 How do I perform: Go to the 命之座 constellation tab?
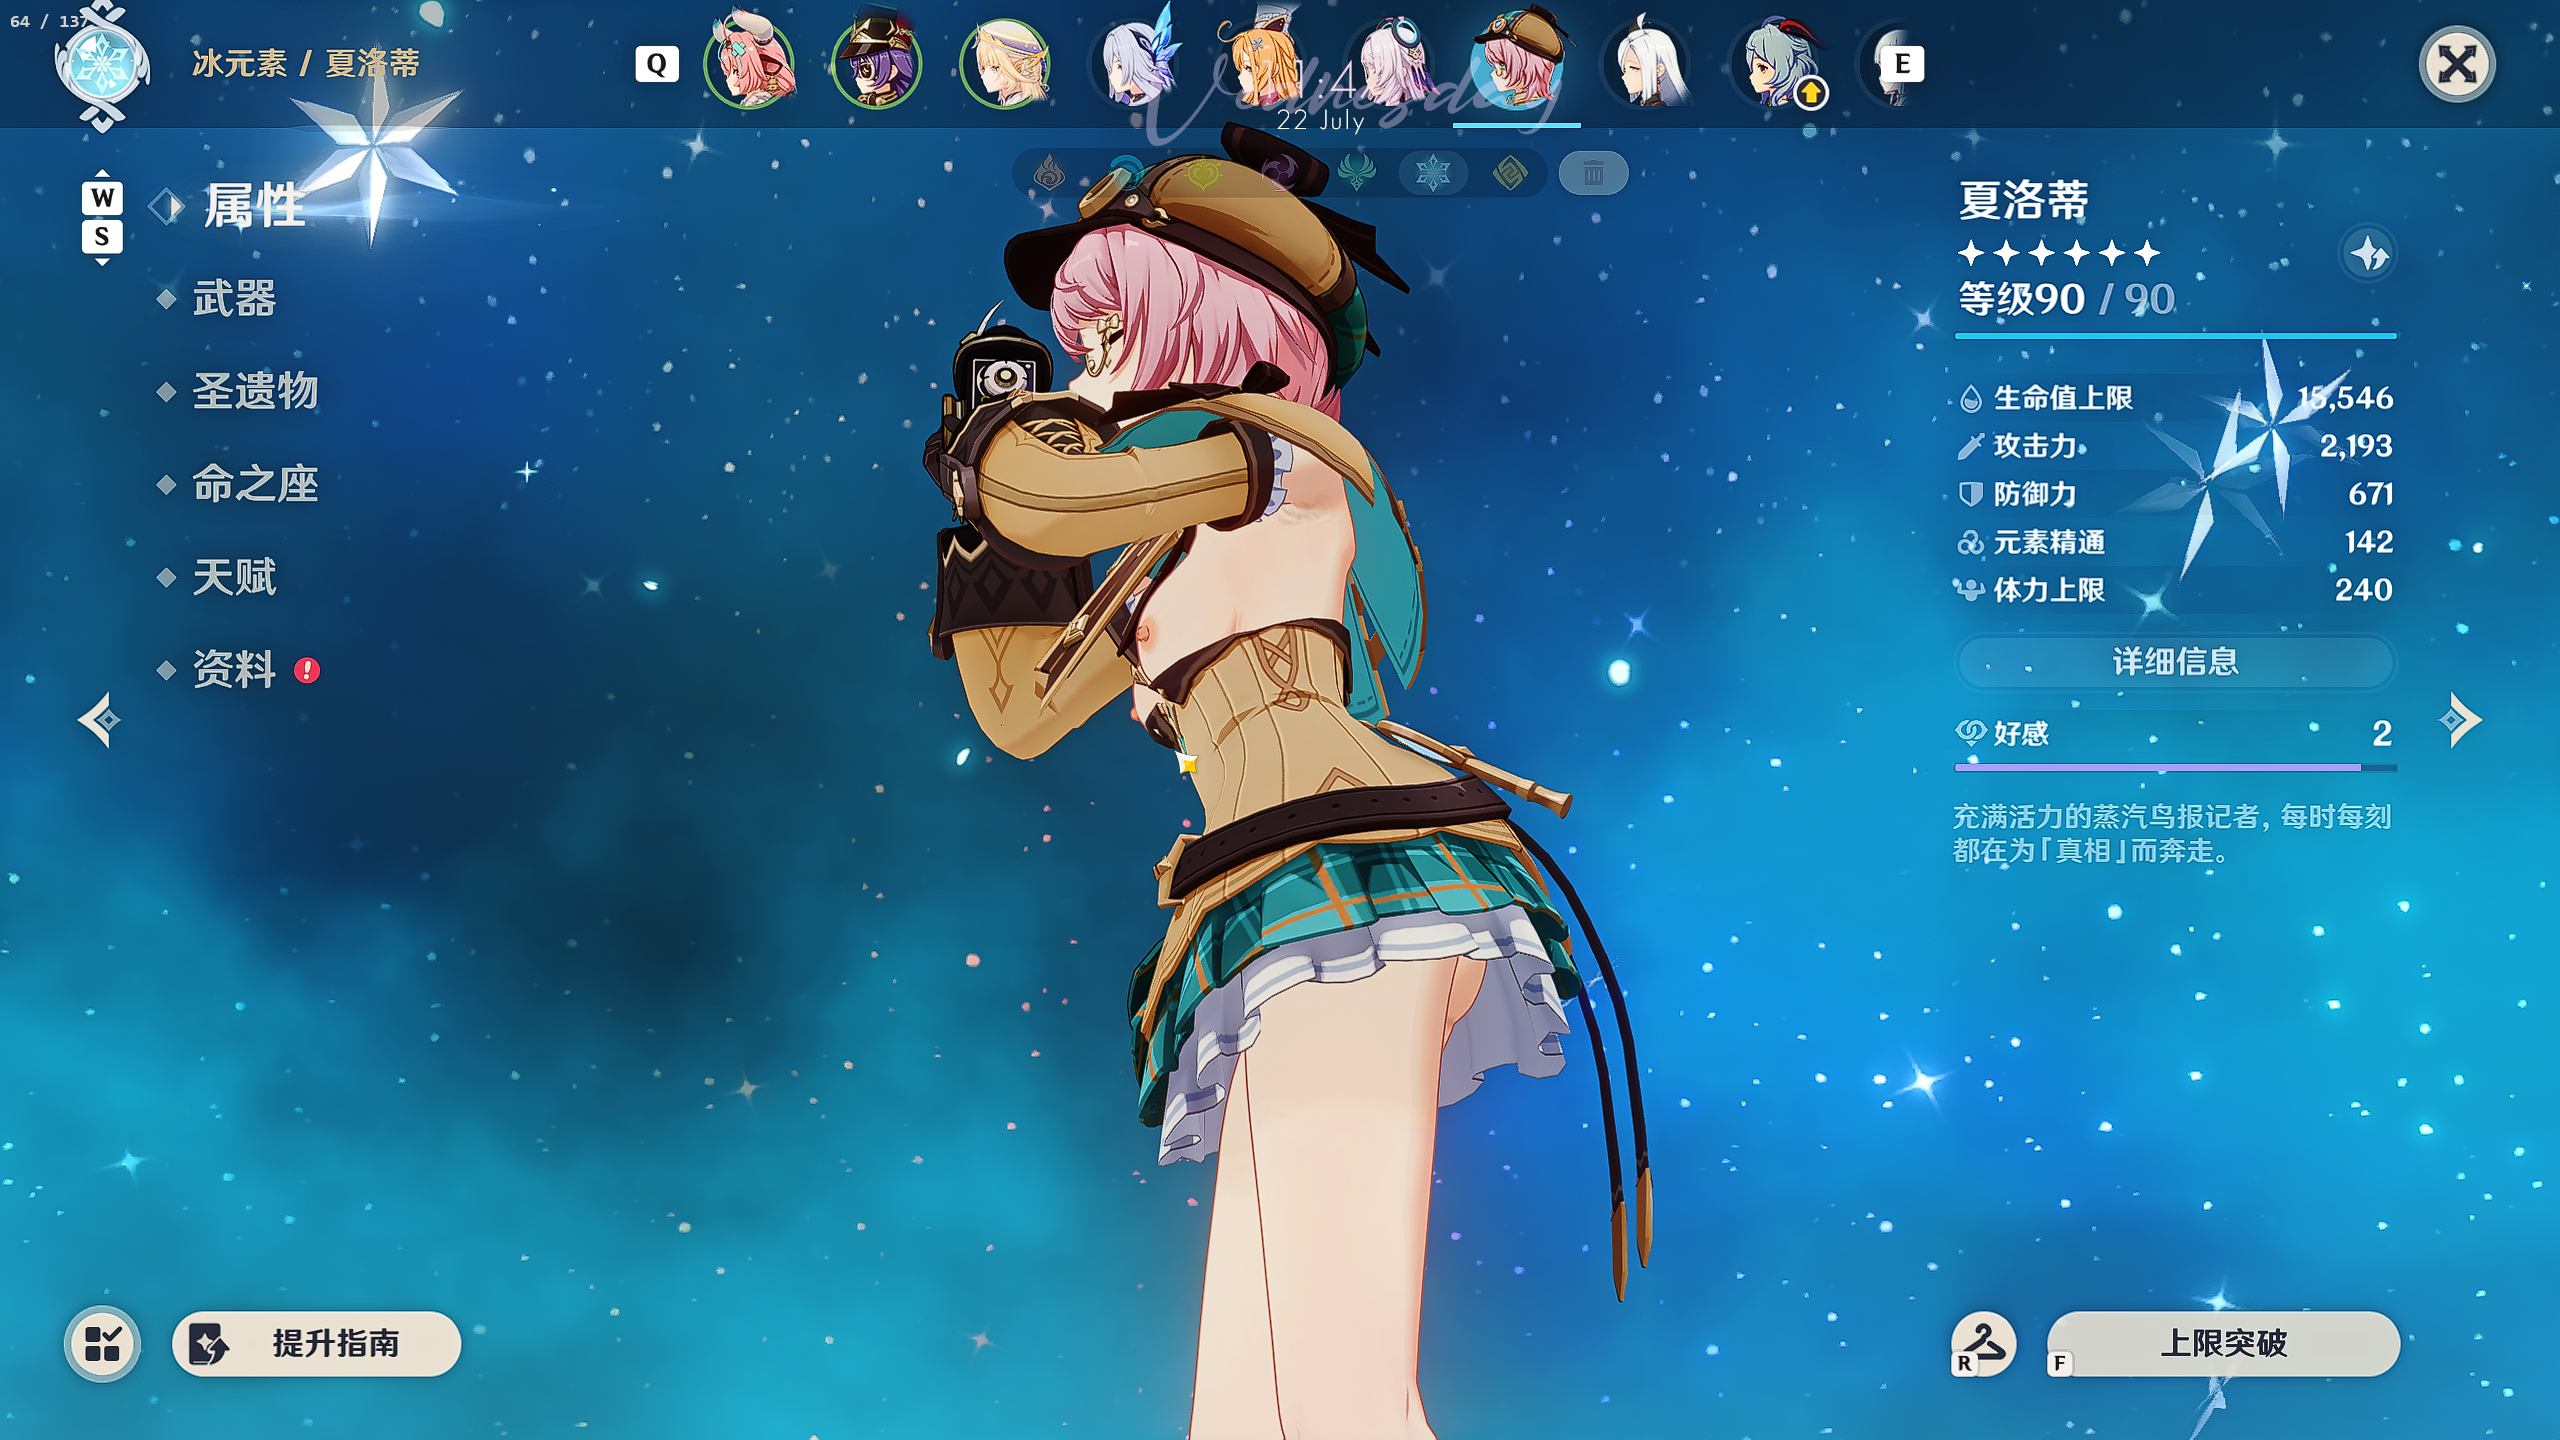coord(254,484)
